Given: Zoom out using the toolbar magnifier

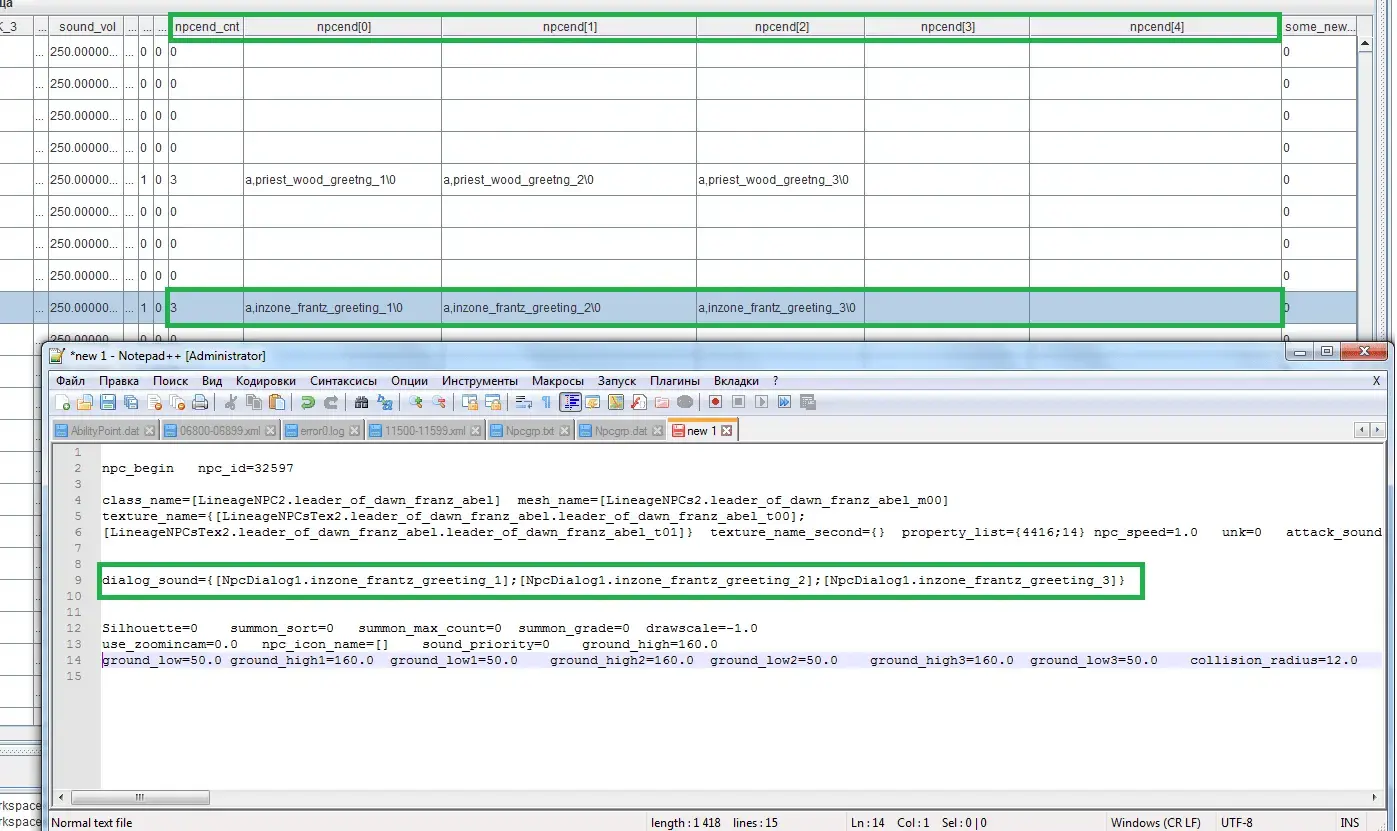Looking at the screenshot, I should tap(438, 402).
